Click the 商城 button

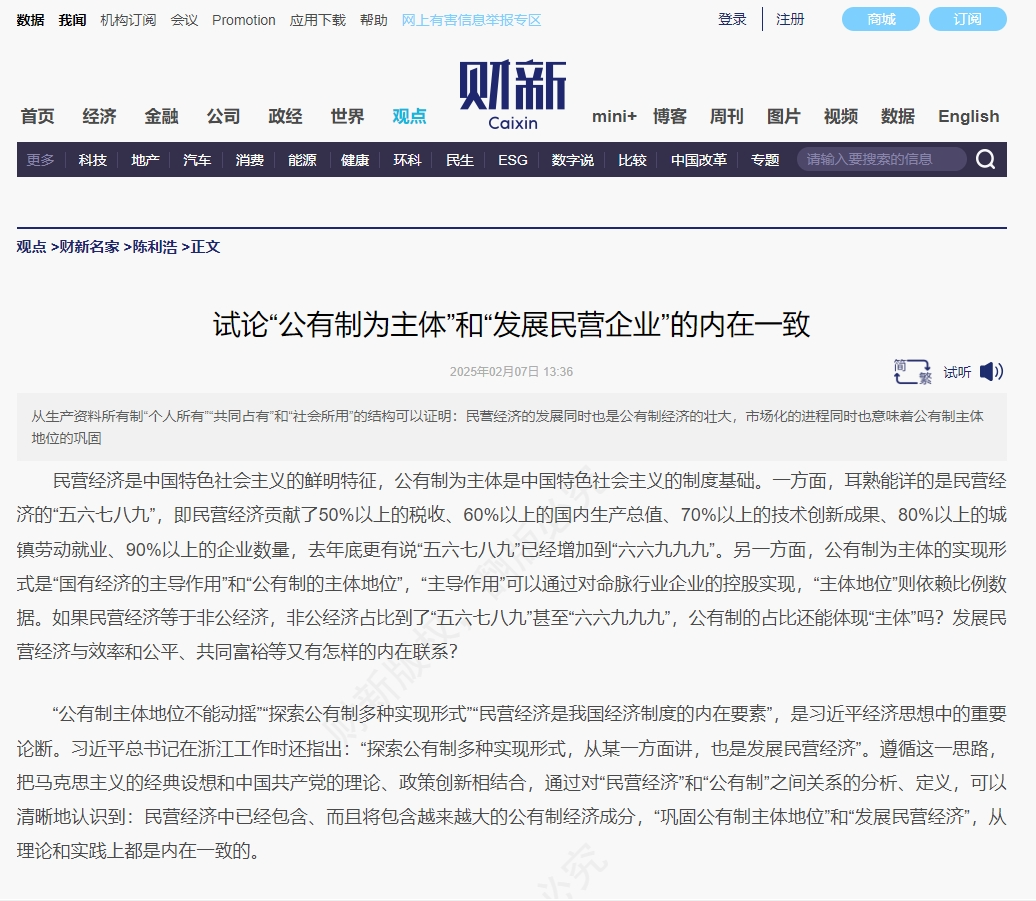pyautogui.click(x=880, y=19)
